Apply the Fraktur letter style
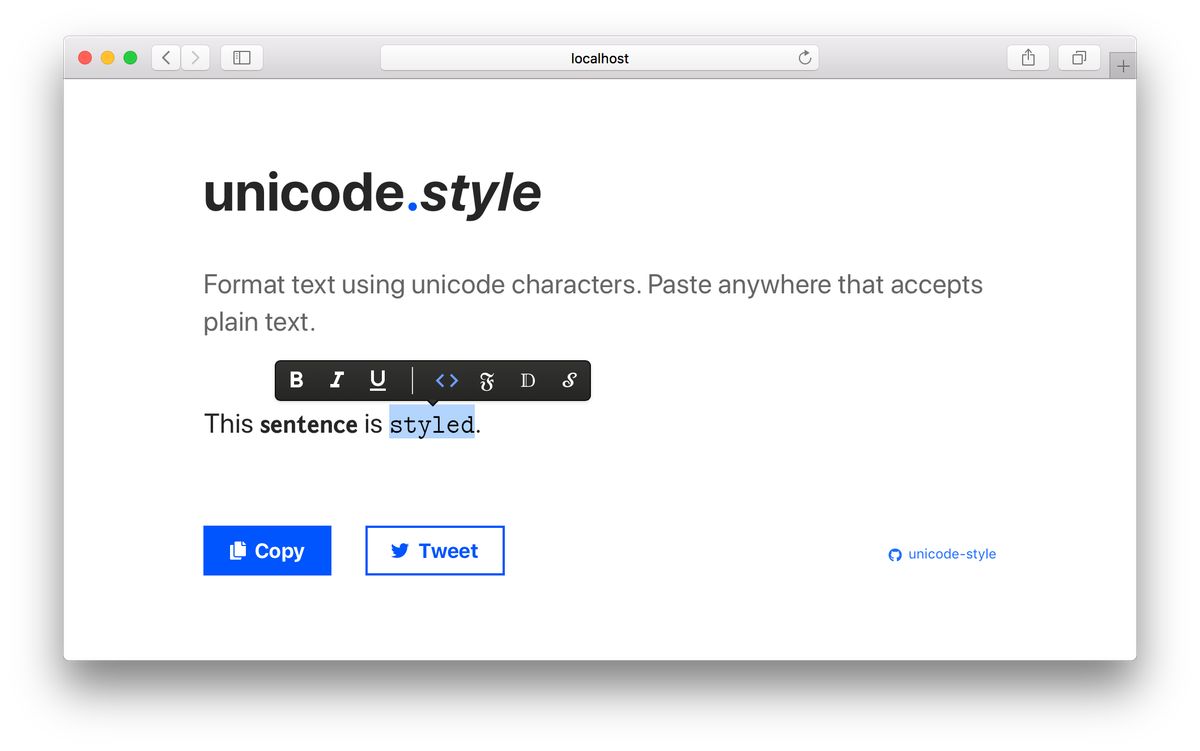Screen dimensions: 1200x751 coord(486,380)
